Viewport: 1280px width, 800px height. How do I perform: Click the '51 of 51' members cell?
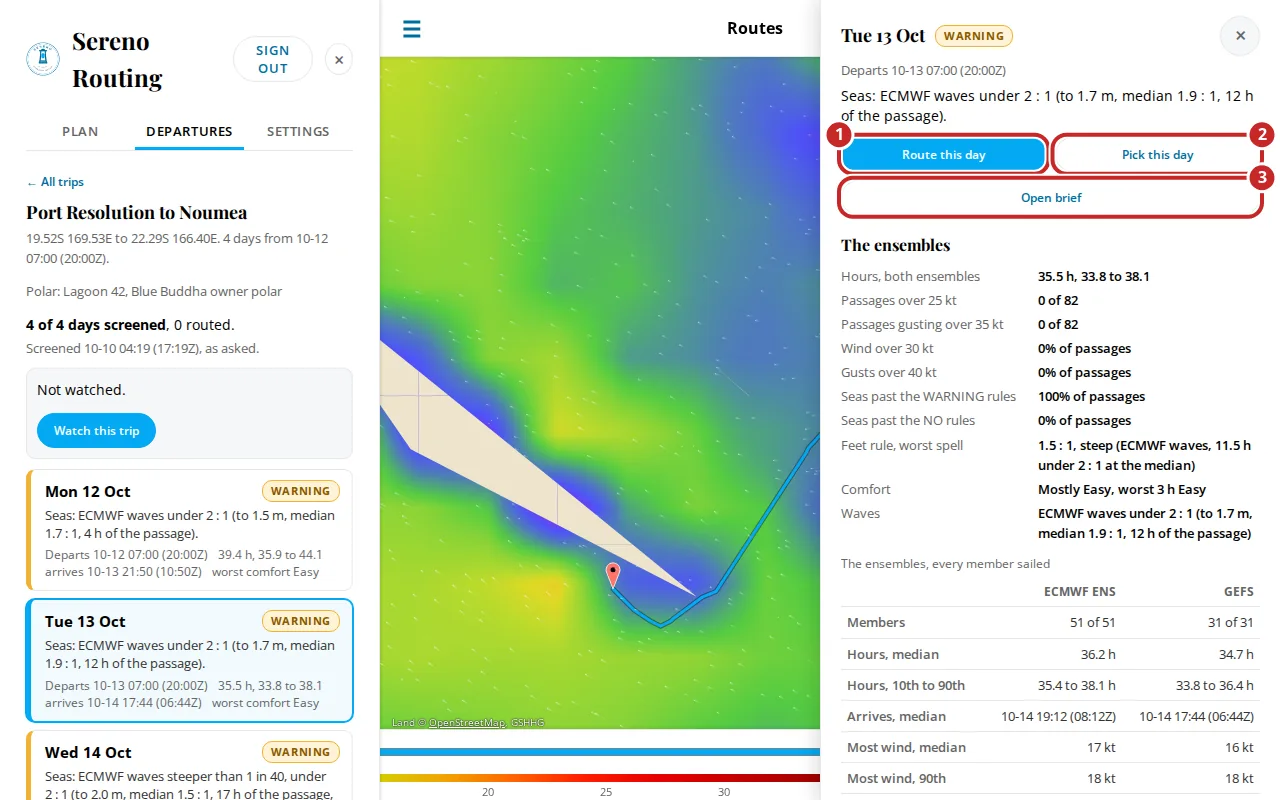[x=1093, y=622]
